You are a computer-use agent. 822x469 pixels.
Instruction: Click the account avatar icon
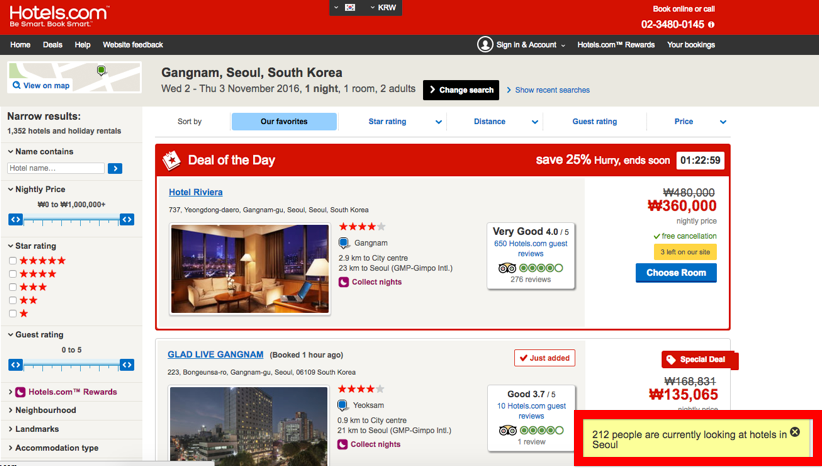485,45
